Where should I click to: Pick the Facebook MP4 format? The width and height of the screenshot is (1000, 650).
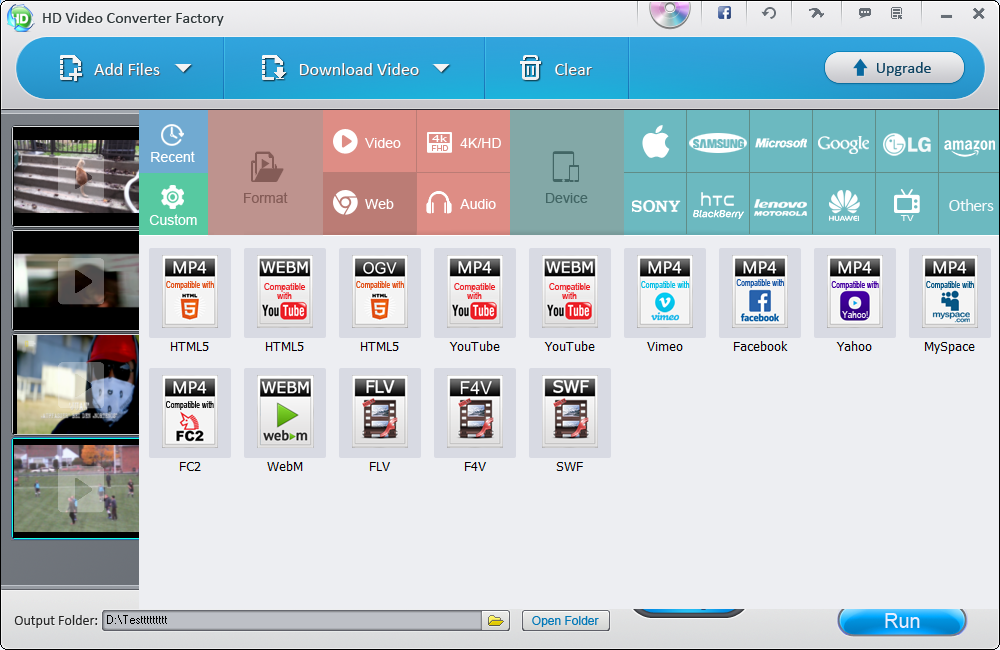pyautogui.click(x=760, y=293)
